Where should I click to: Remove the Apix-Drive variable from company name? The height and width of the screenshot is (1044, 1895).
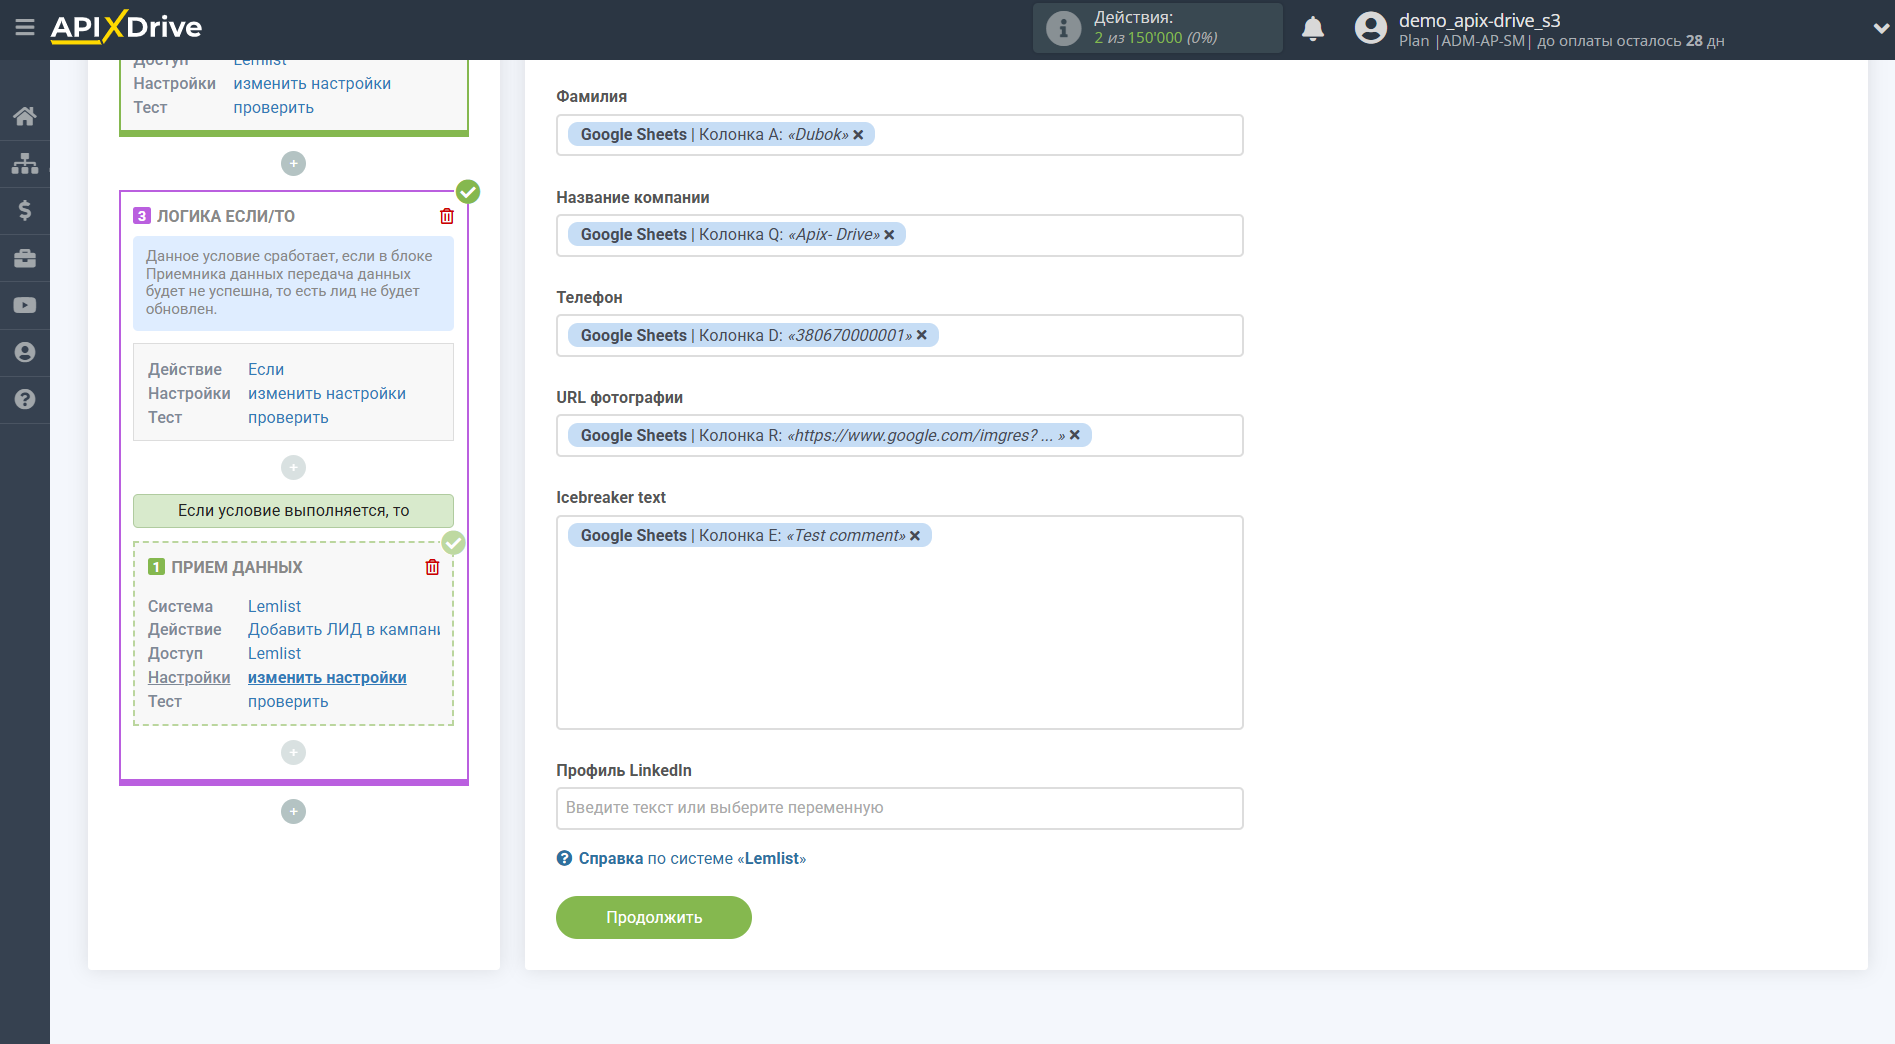click(889, 235)
